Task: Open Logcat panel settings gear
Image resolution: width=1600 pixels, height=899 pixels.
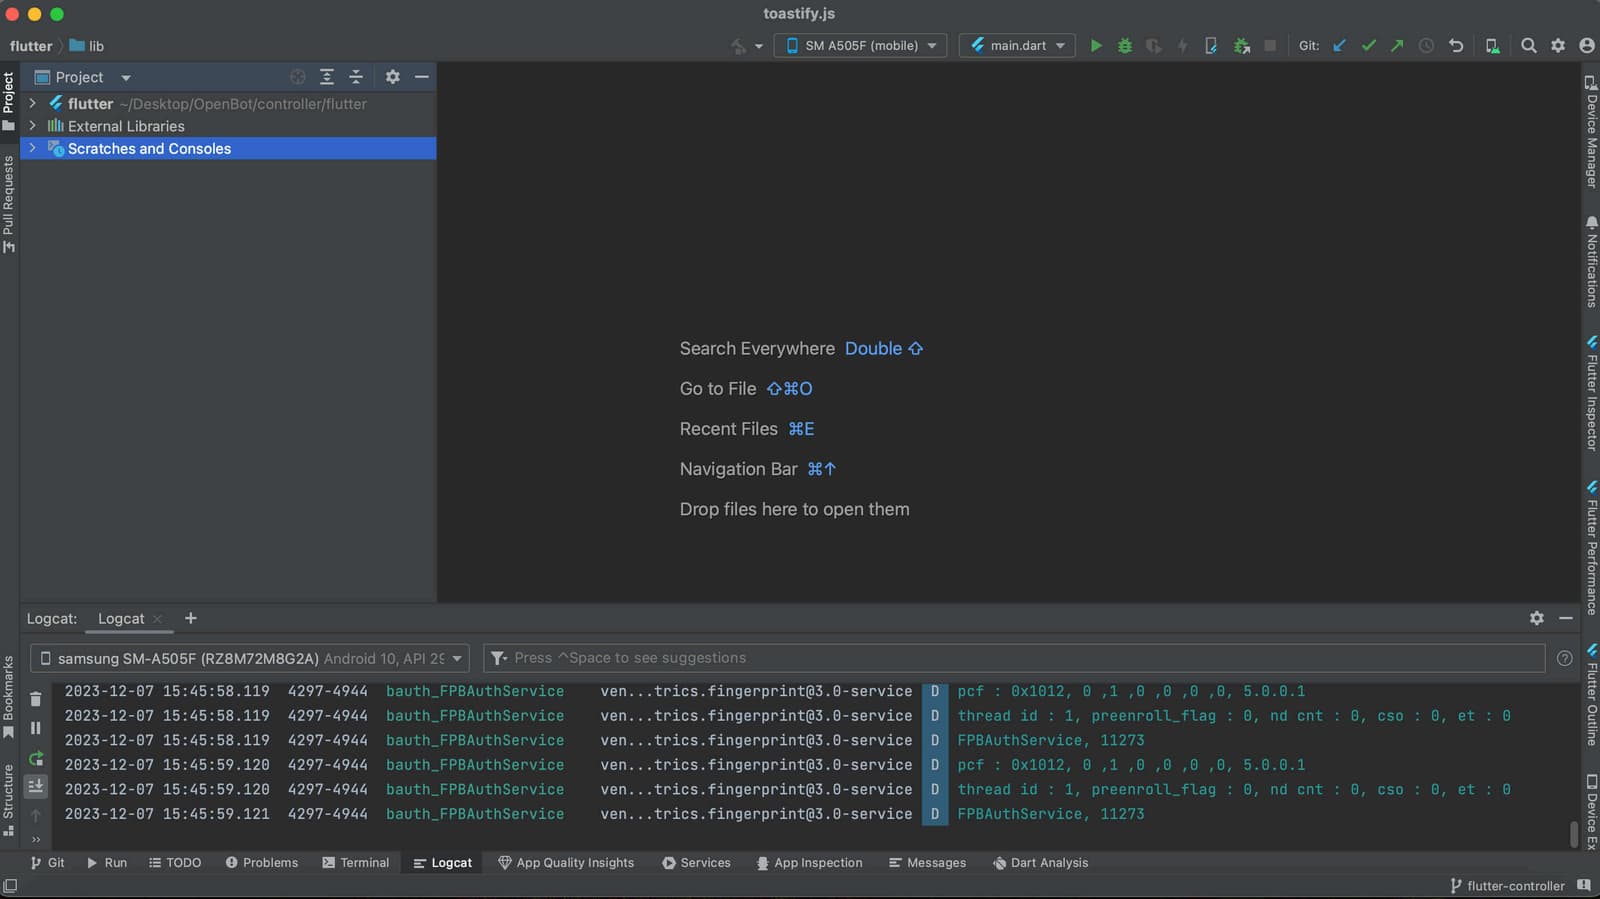Action: click(x=1537, y=619)
